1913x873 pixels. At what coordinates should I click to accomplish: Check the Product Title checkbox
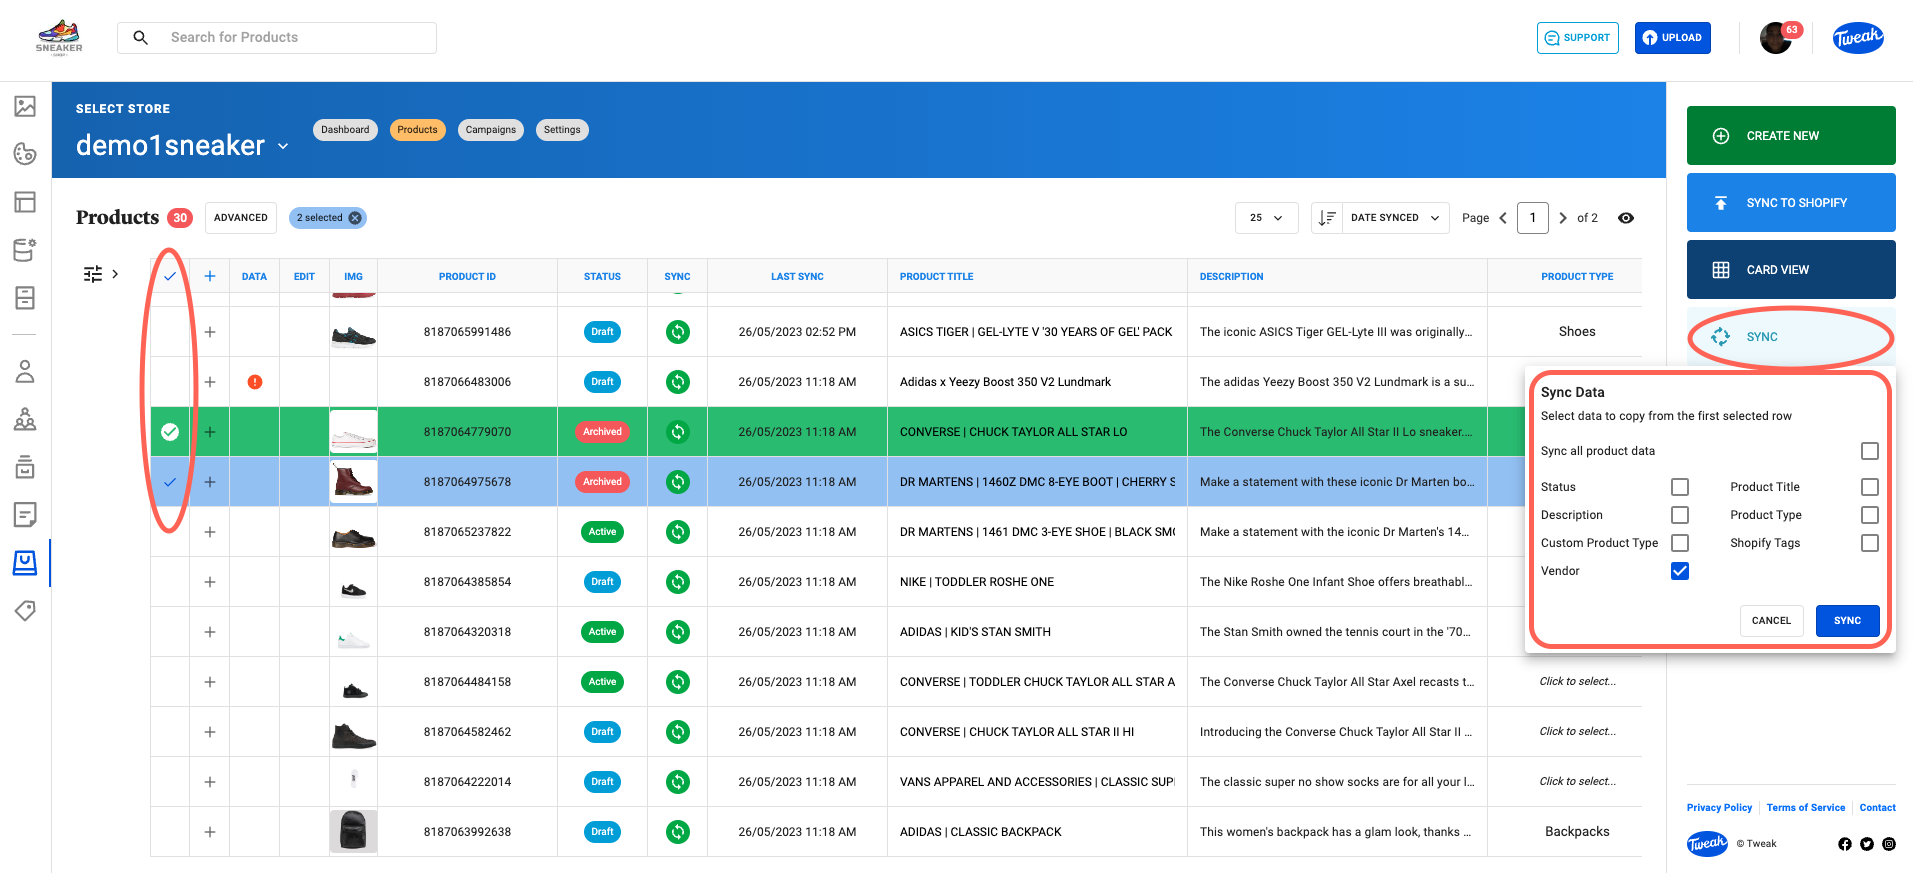[x=1870, y=487]
